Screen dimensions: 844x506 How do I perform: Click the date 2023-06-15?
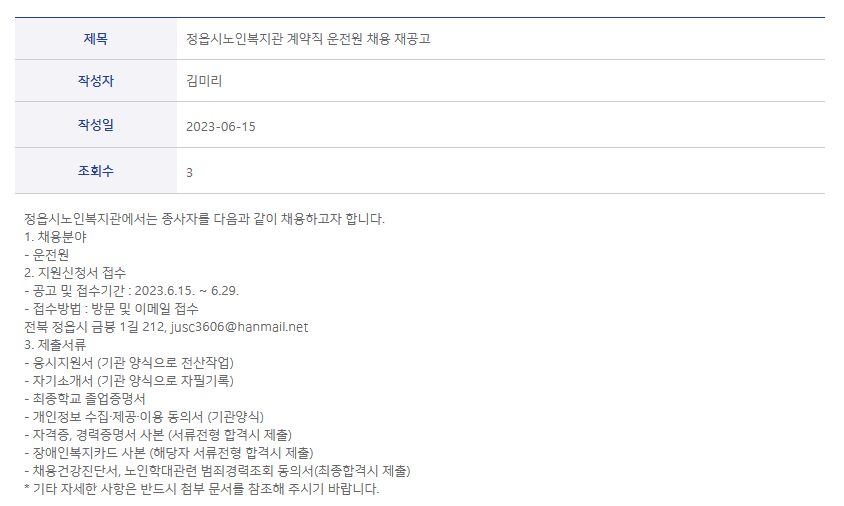(221, 126)
